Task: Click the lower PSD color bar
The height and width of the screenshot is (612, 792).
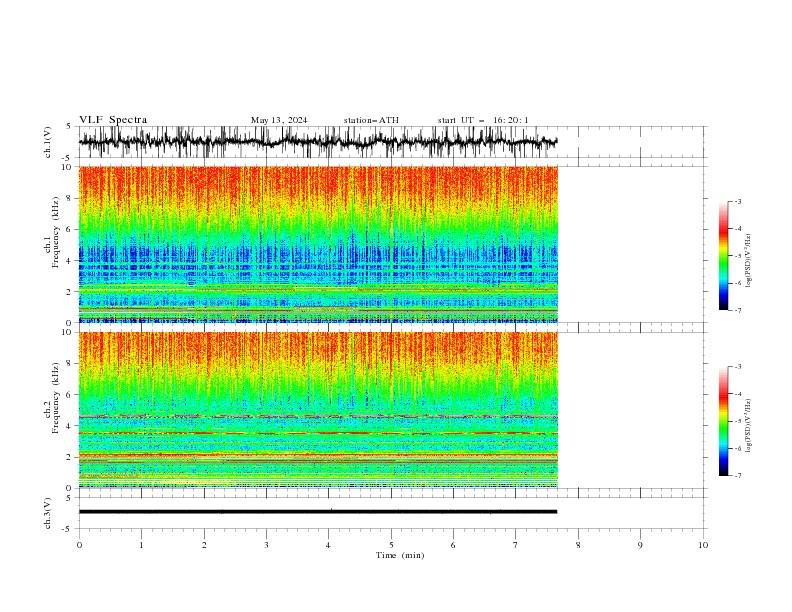Action: [x=723, y=421]
